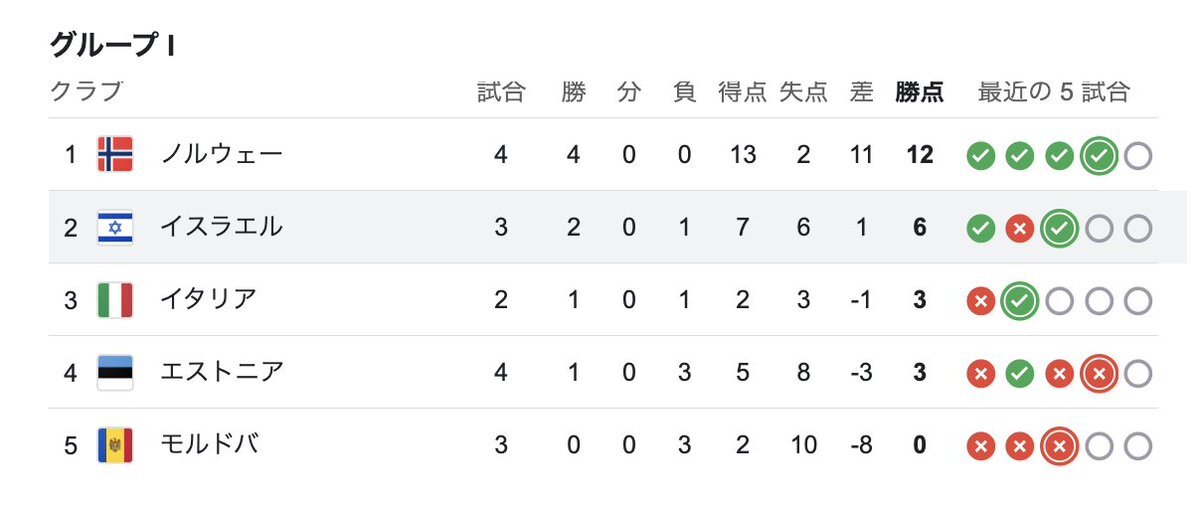
Task: Click Moldova's highlighted latest loss icon
Action: coord(1059,447)
